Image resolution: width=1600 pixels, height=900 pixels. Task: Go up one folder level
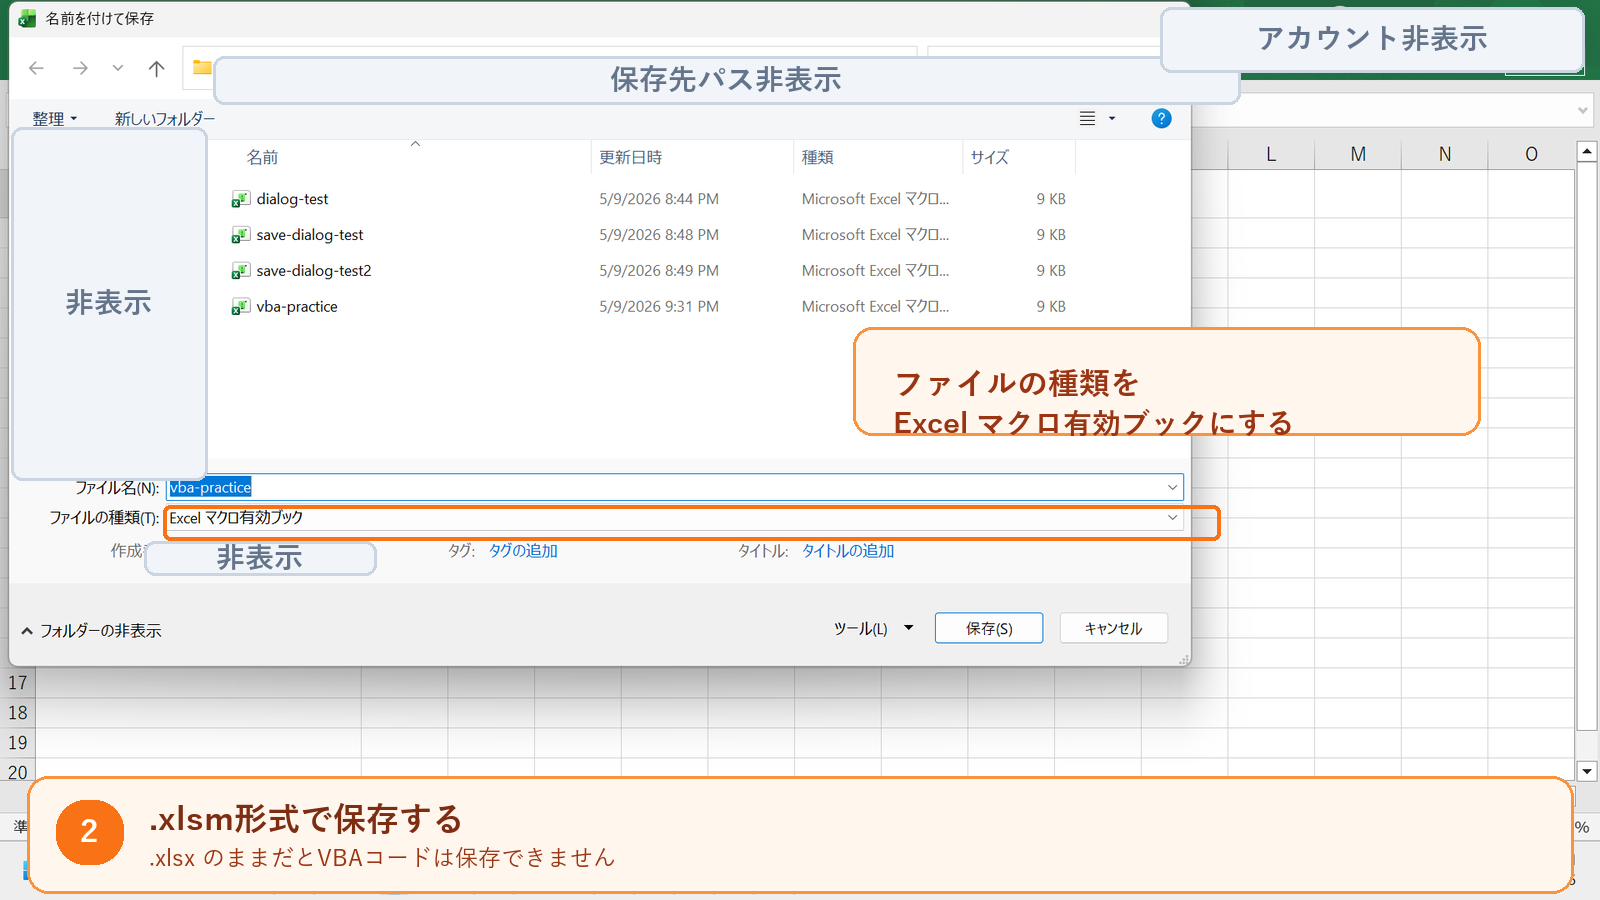tap(156, 68)
